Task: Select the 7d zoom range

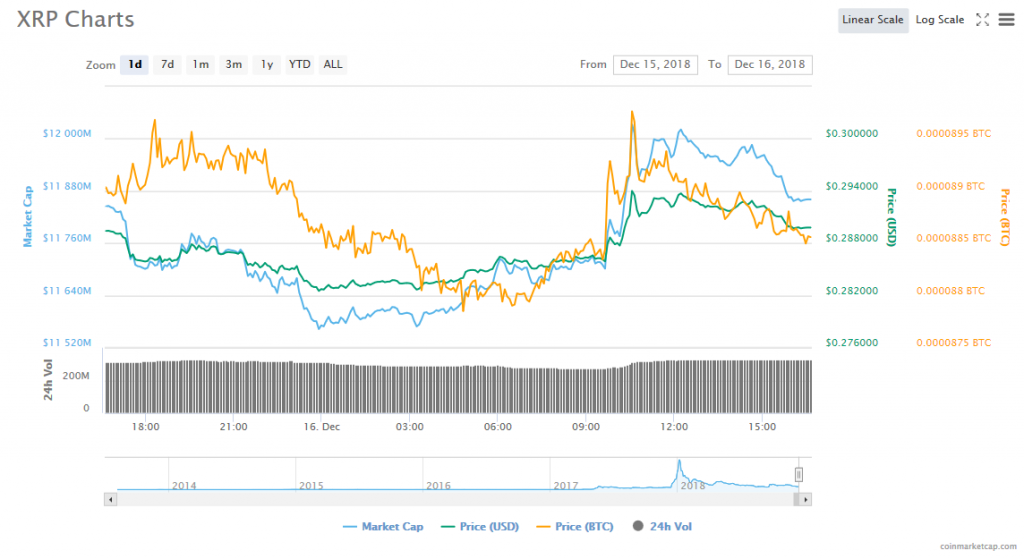Action: (167, 65)
